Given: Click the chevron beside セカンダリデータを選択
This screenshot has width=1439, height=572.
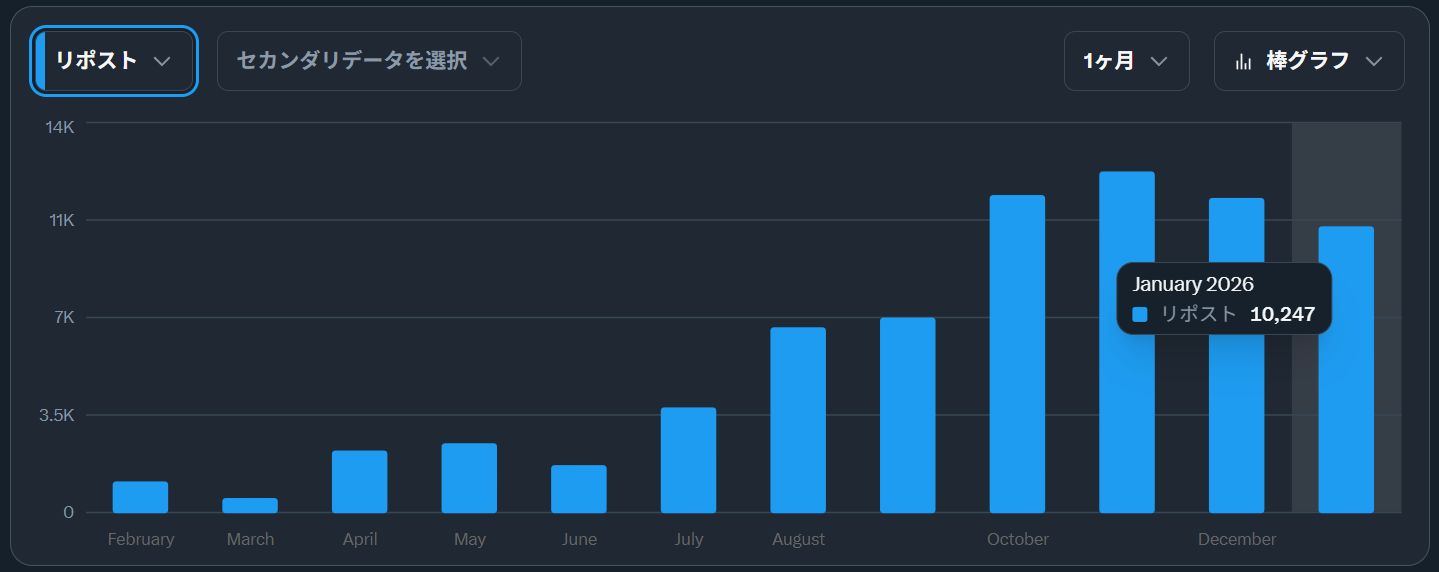Looking at the screenshot, I should (490, 61).
